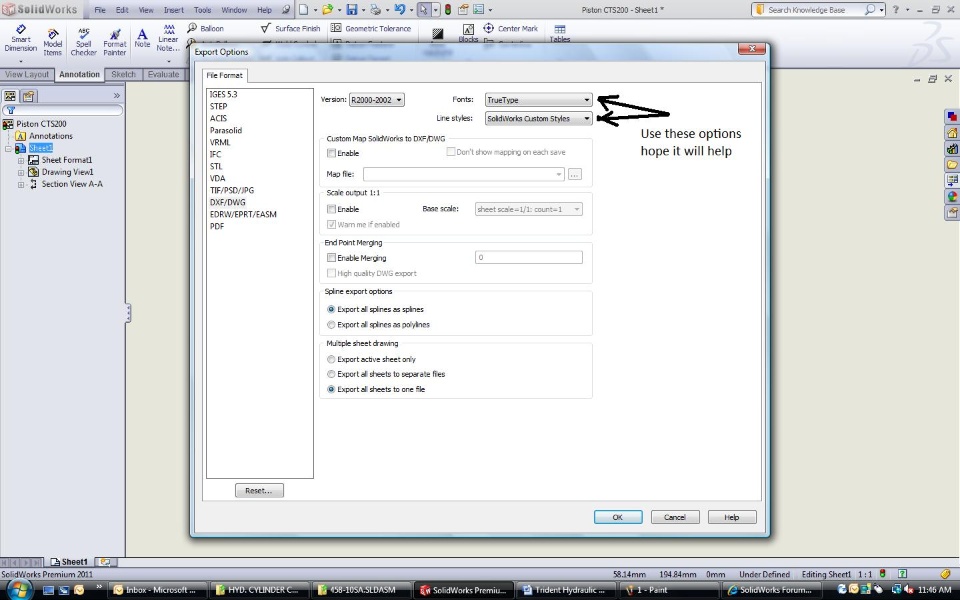
Task: Click the Sheet1 tab at bottom
Action: point(69,561)
